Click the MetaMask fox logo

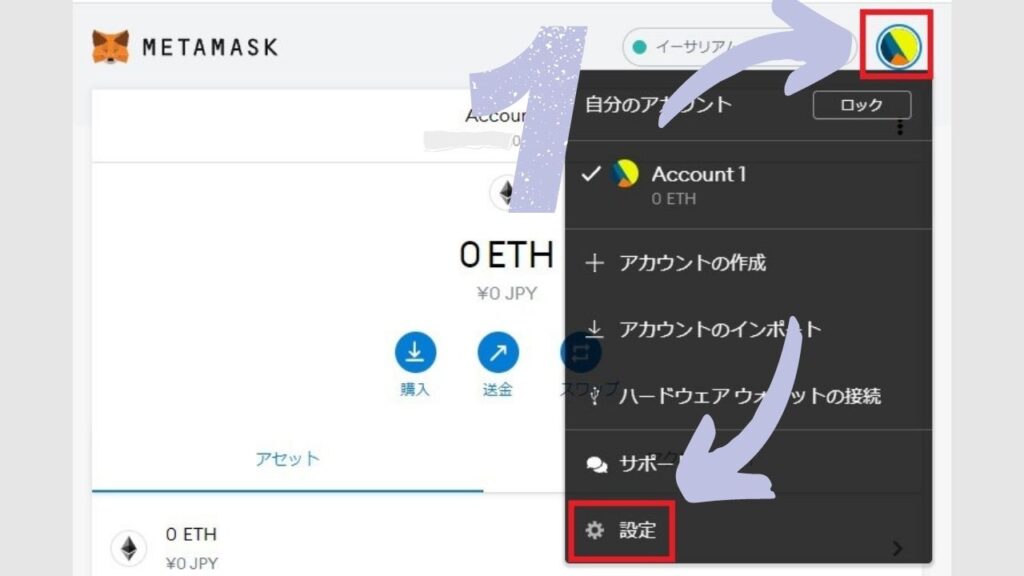click(110, 47)
